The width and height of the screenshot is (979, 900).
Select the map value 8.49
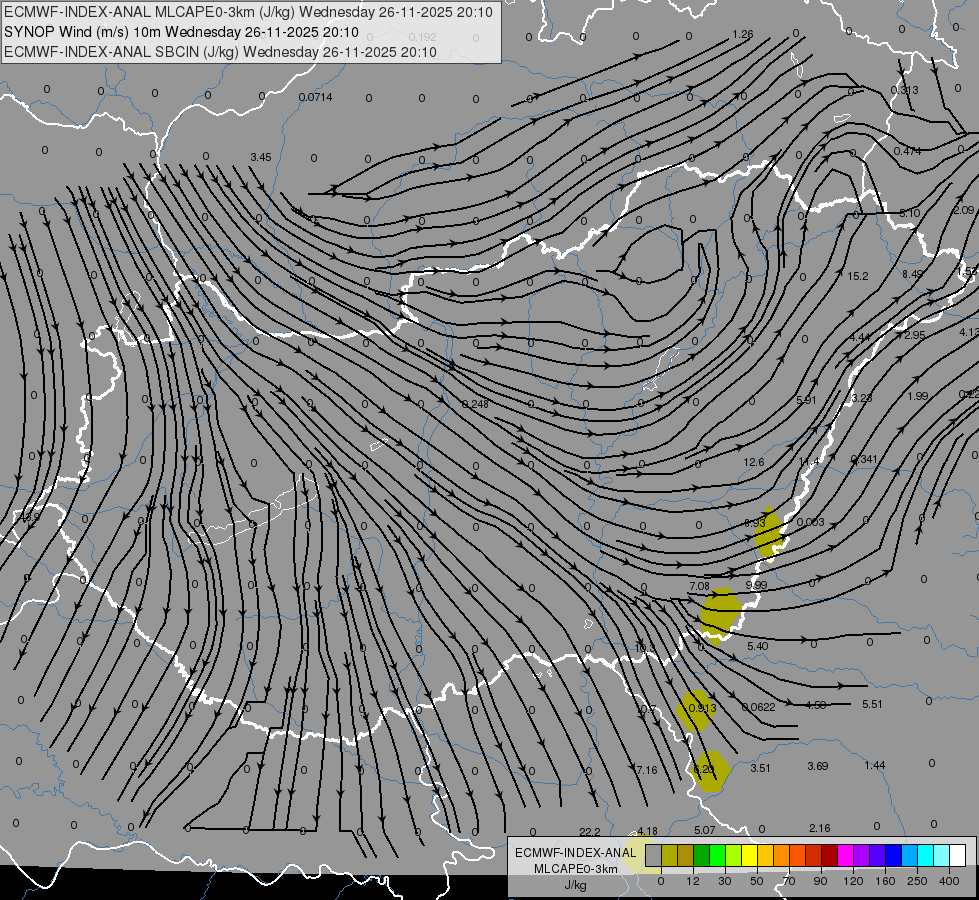coord(912,274)
